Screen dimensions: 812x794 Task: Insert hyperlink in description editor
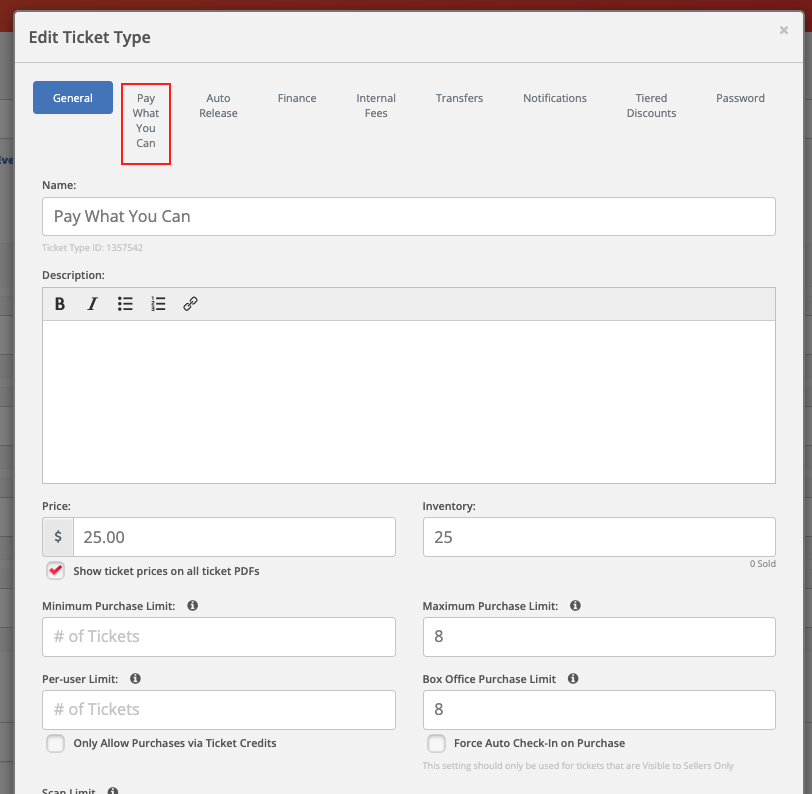click(x=190, y=304)
